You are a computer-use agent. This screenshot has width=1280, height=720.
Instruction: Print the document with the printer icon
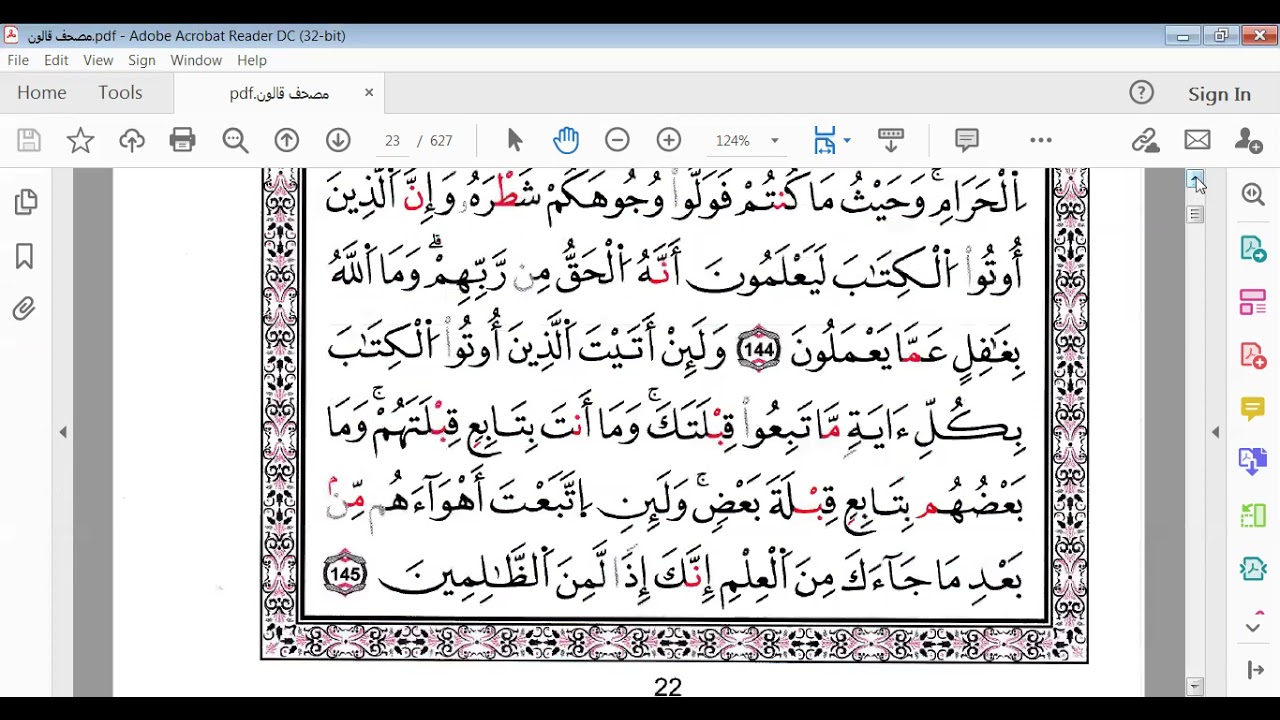tap(183, 140)
